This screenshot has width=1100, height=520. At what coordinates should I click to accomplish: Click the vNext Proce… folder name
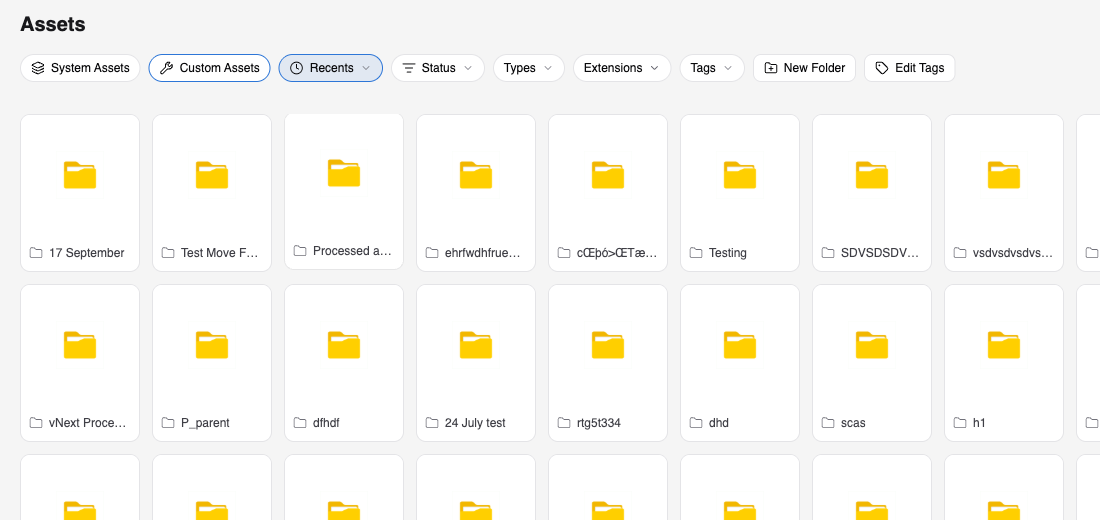[88, 422]
